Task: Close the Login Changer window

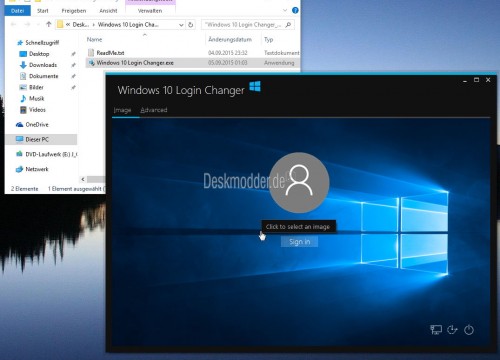Action: (x=488, y=80)
